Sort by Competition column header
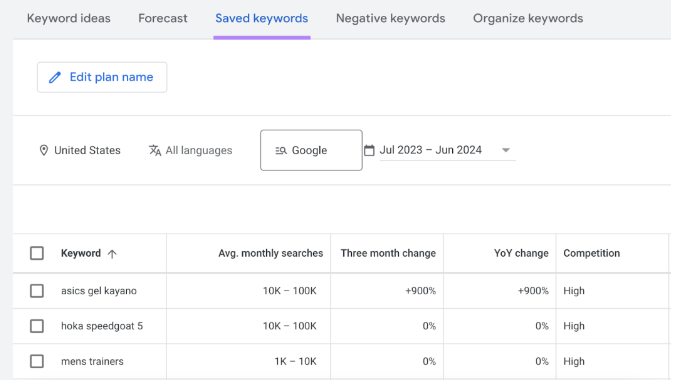This screenshot has width=680, height=391. 592,253
